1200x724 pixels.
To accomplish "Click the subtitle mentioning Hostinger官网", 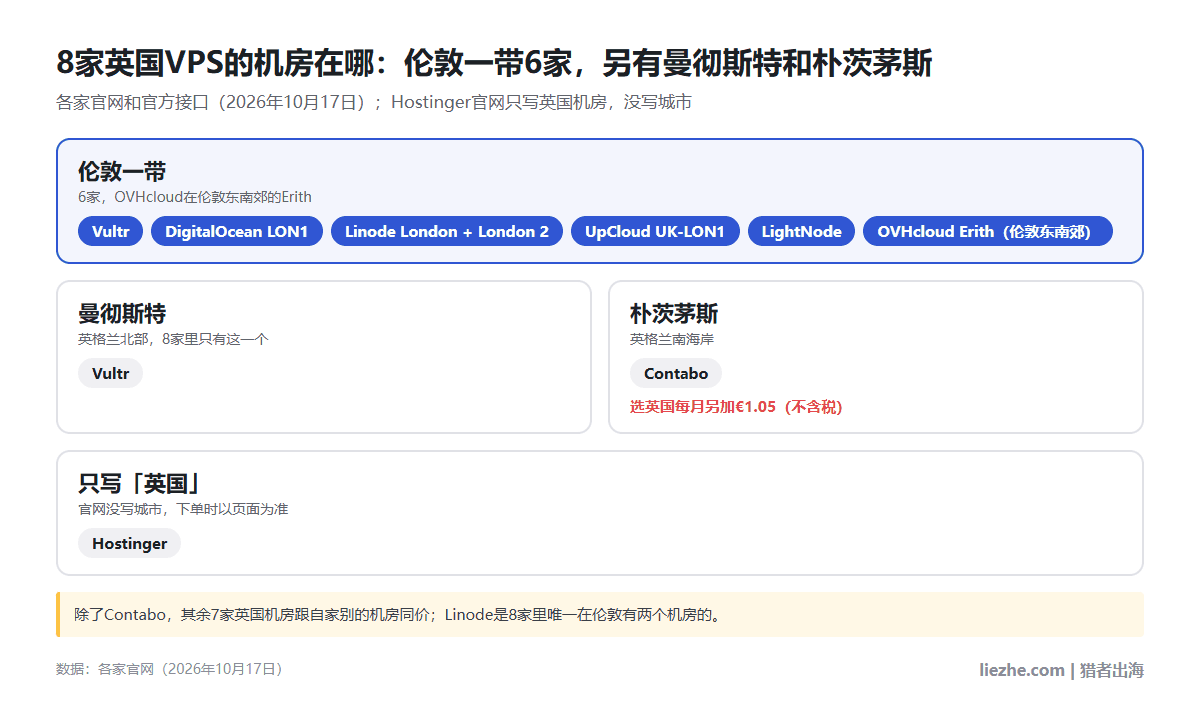I will point(374,102).
